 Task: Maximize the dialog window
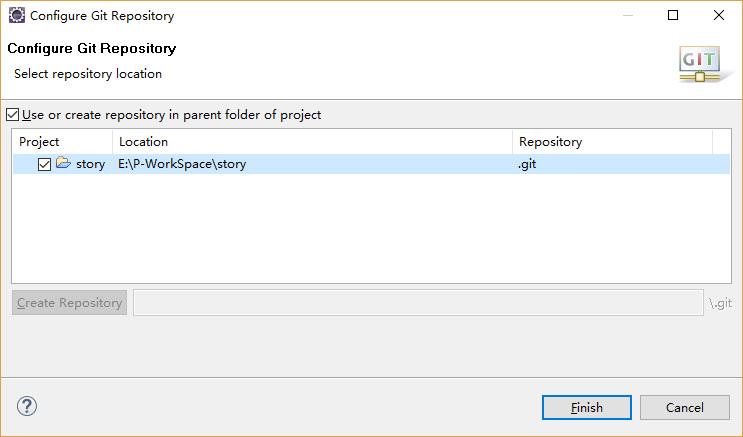point(673,15)
